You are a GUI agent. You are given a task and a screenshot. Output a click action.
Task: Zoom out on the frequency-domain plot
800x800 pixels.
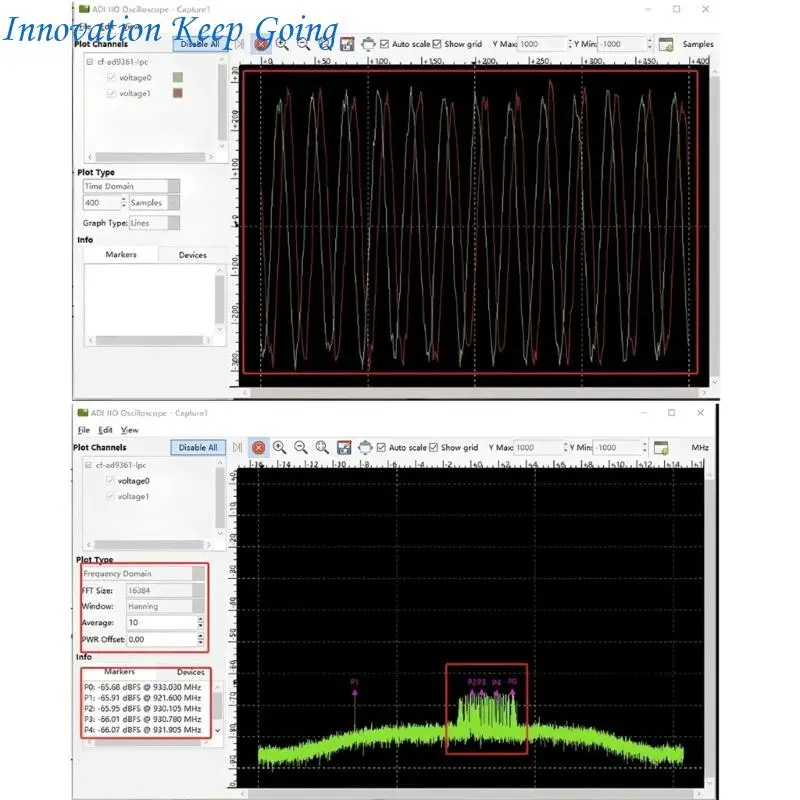tap(301, 447)
